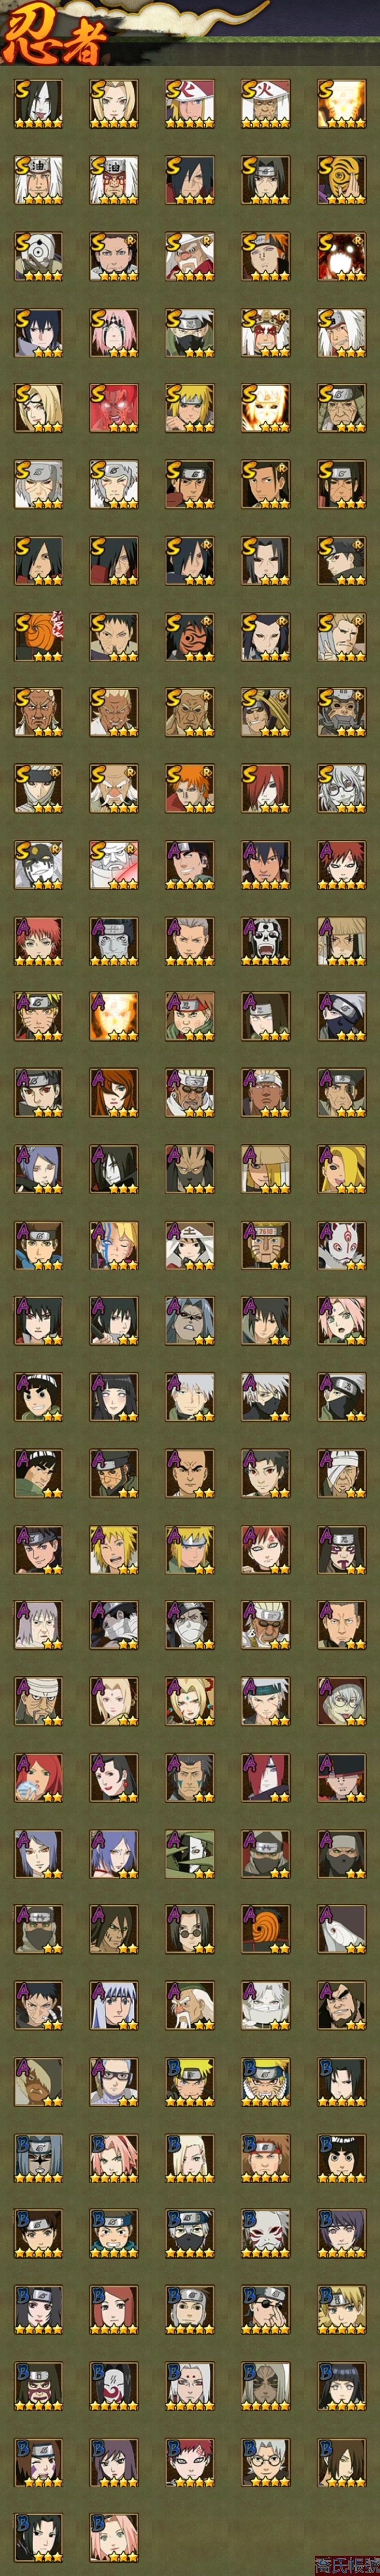Select the A-rank black-and-white Zetsu icon
The width and height of the screenshot is (380, 2576).
click(190, 1852)
